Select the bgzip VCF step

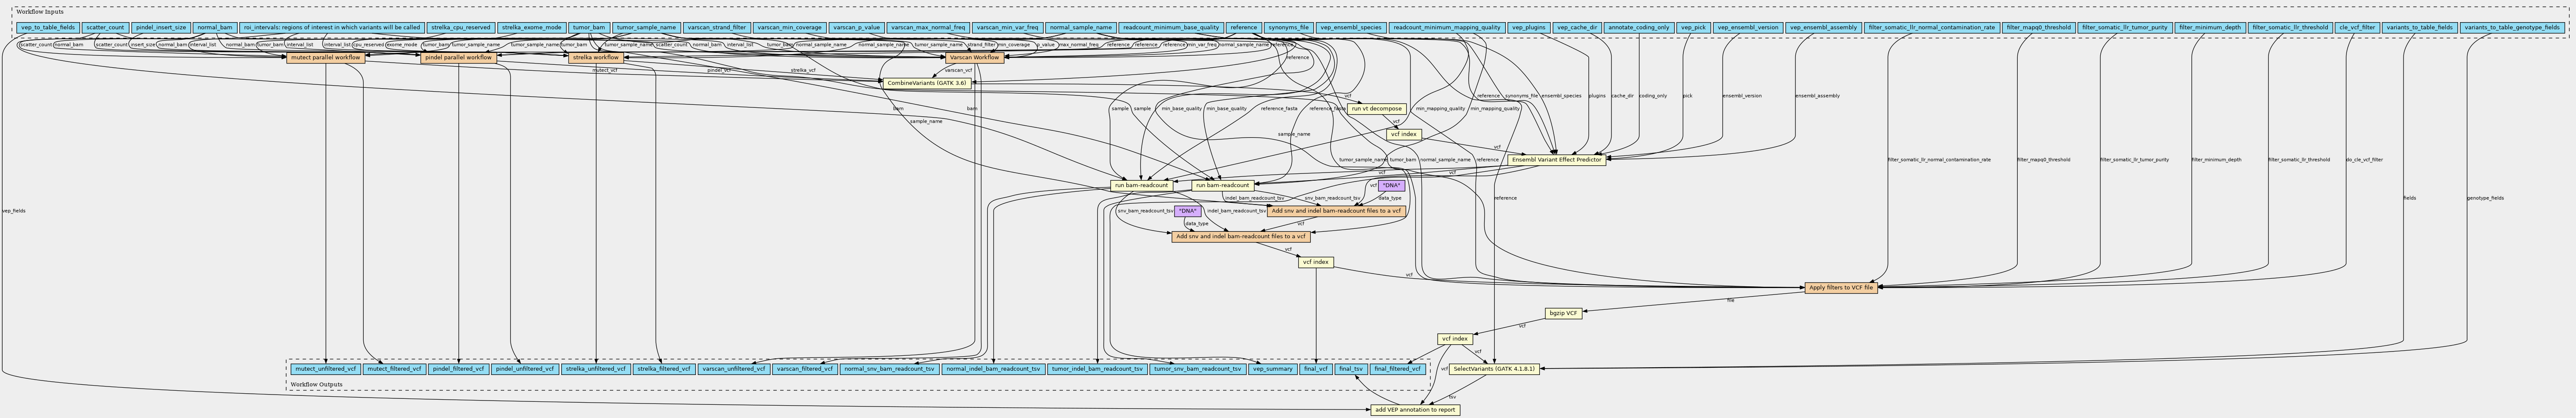[1564, 313]
